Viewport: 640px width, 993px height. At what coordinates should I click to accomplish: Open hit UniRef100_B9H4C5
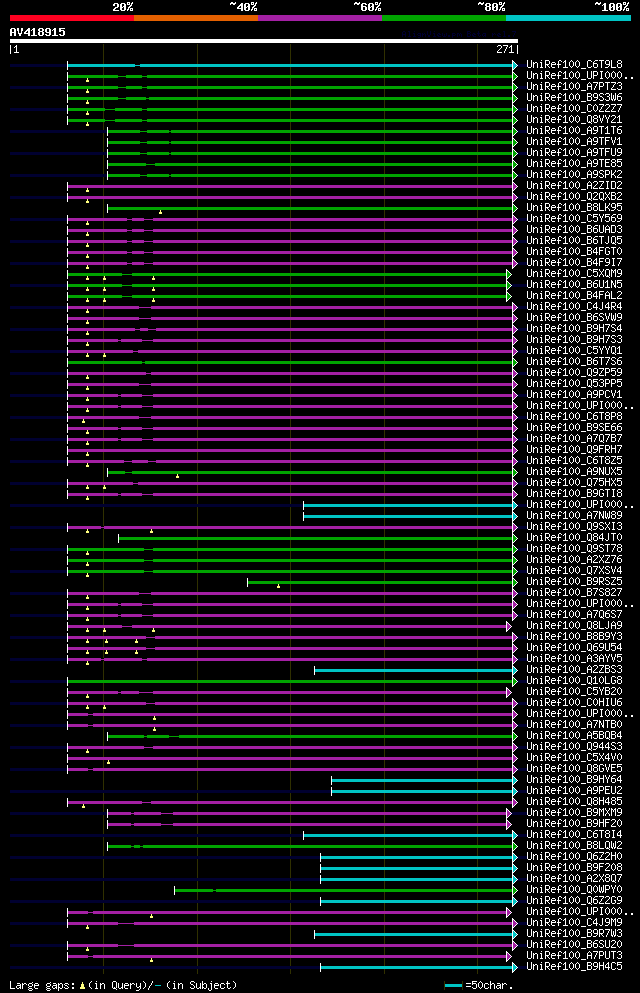tap(574, 967)
